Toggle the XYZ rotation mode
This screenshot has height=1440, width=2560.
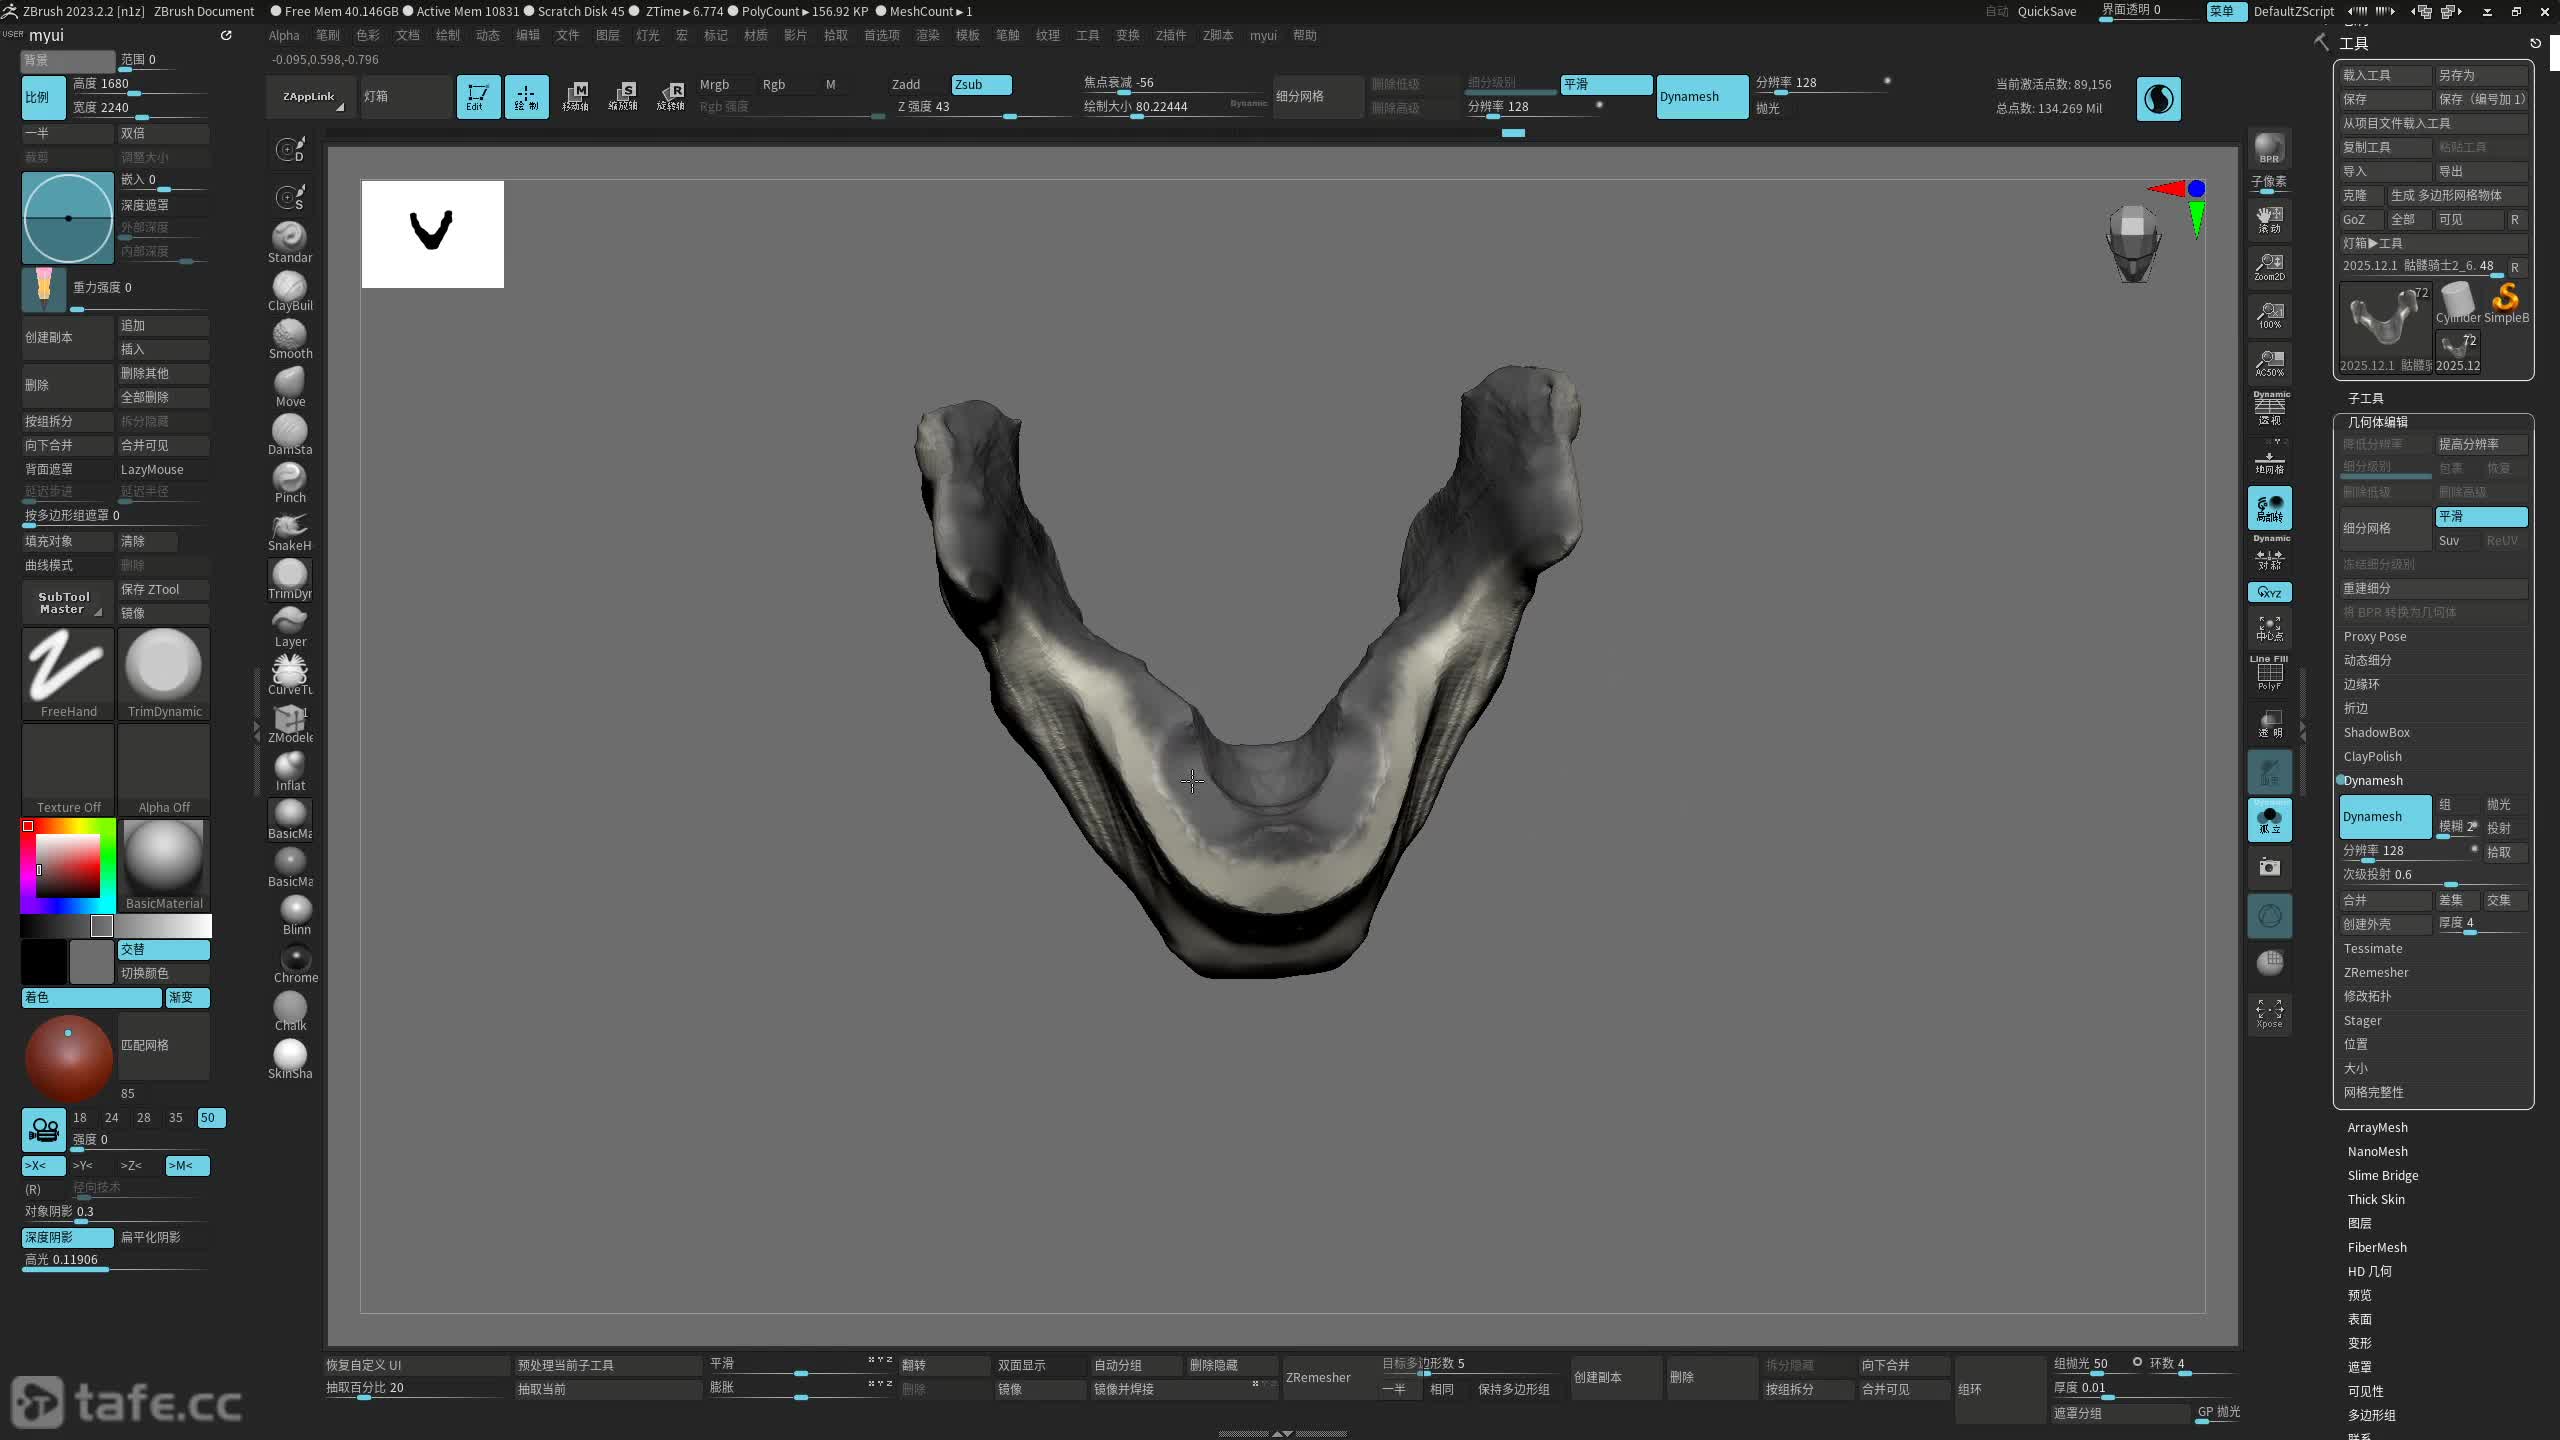(2269, 592)
